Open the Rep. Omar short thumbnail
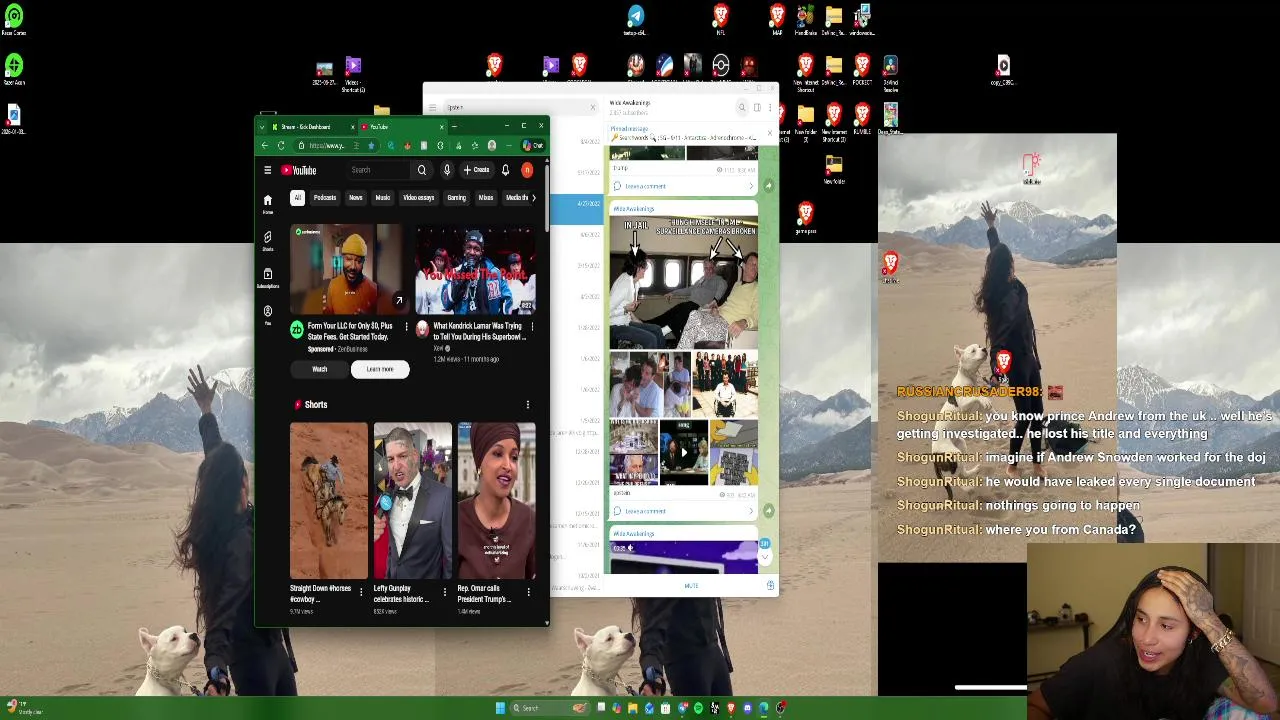Viewport: 1280px width, 720px height. click(497, 501)
